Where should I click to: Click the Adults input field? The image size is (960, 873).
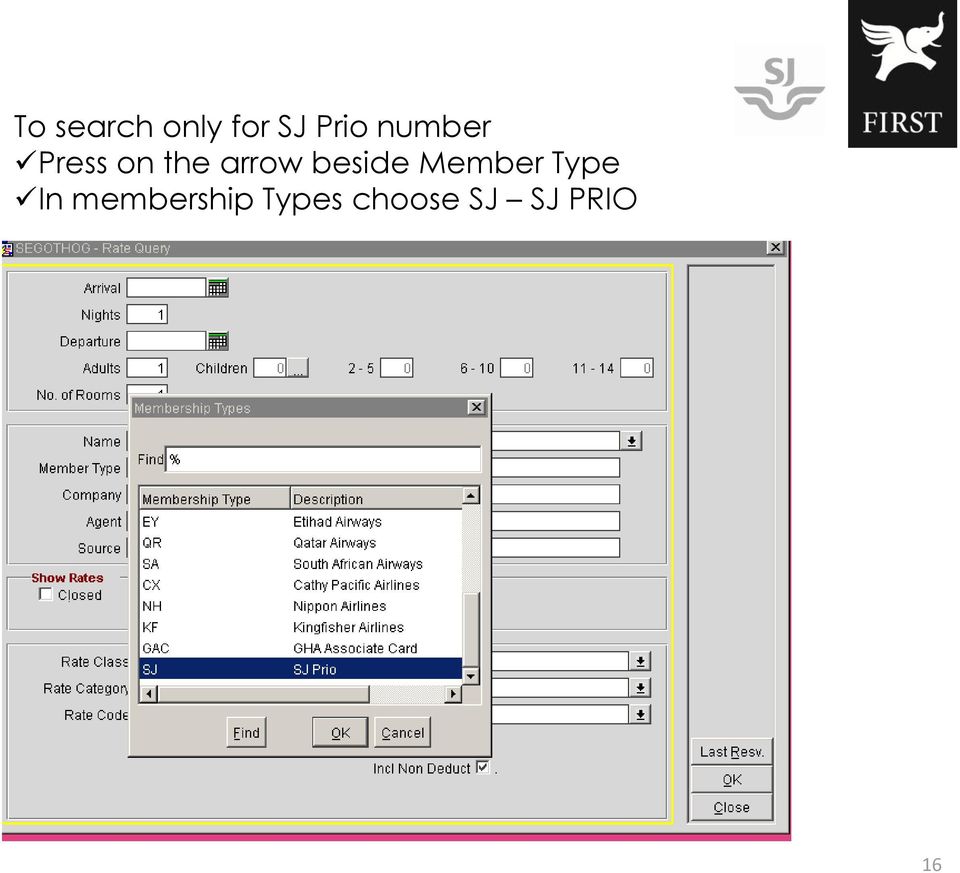coord(147,368)
